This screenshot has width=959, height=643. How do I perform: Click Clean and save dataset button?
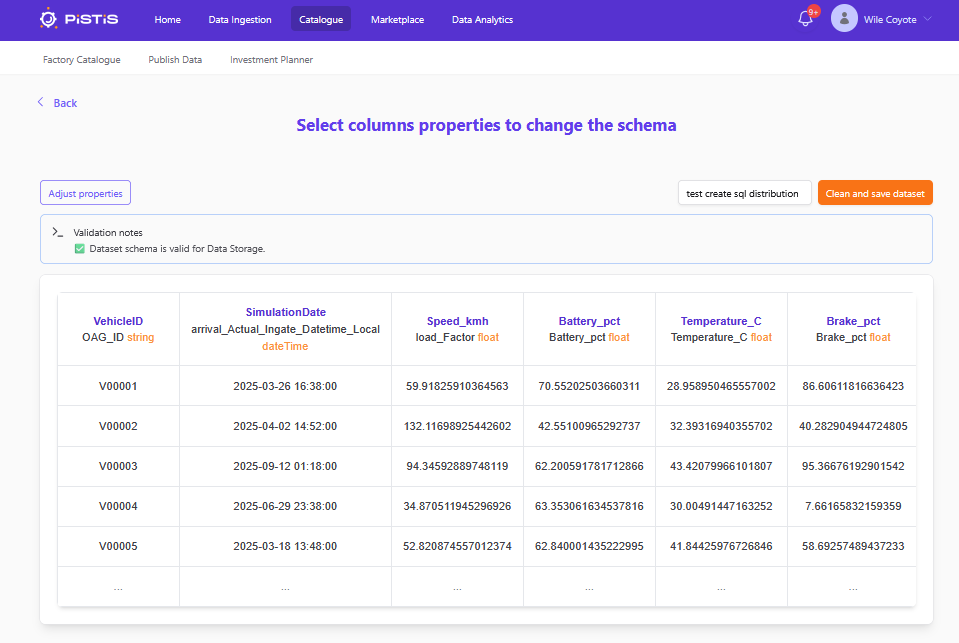click(875, 193)
